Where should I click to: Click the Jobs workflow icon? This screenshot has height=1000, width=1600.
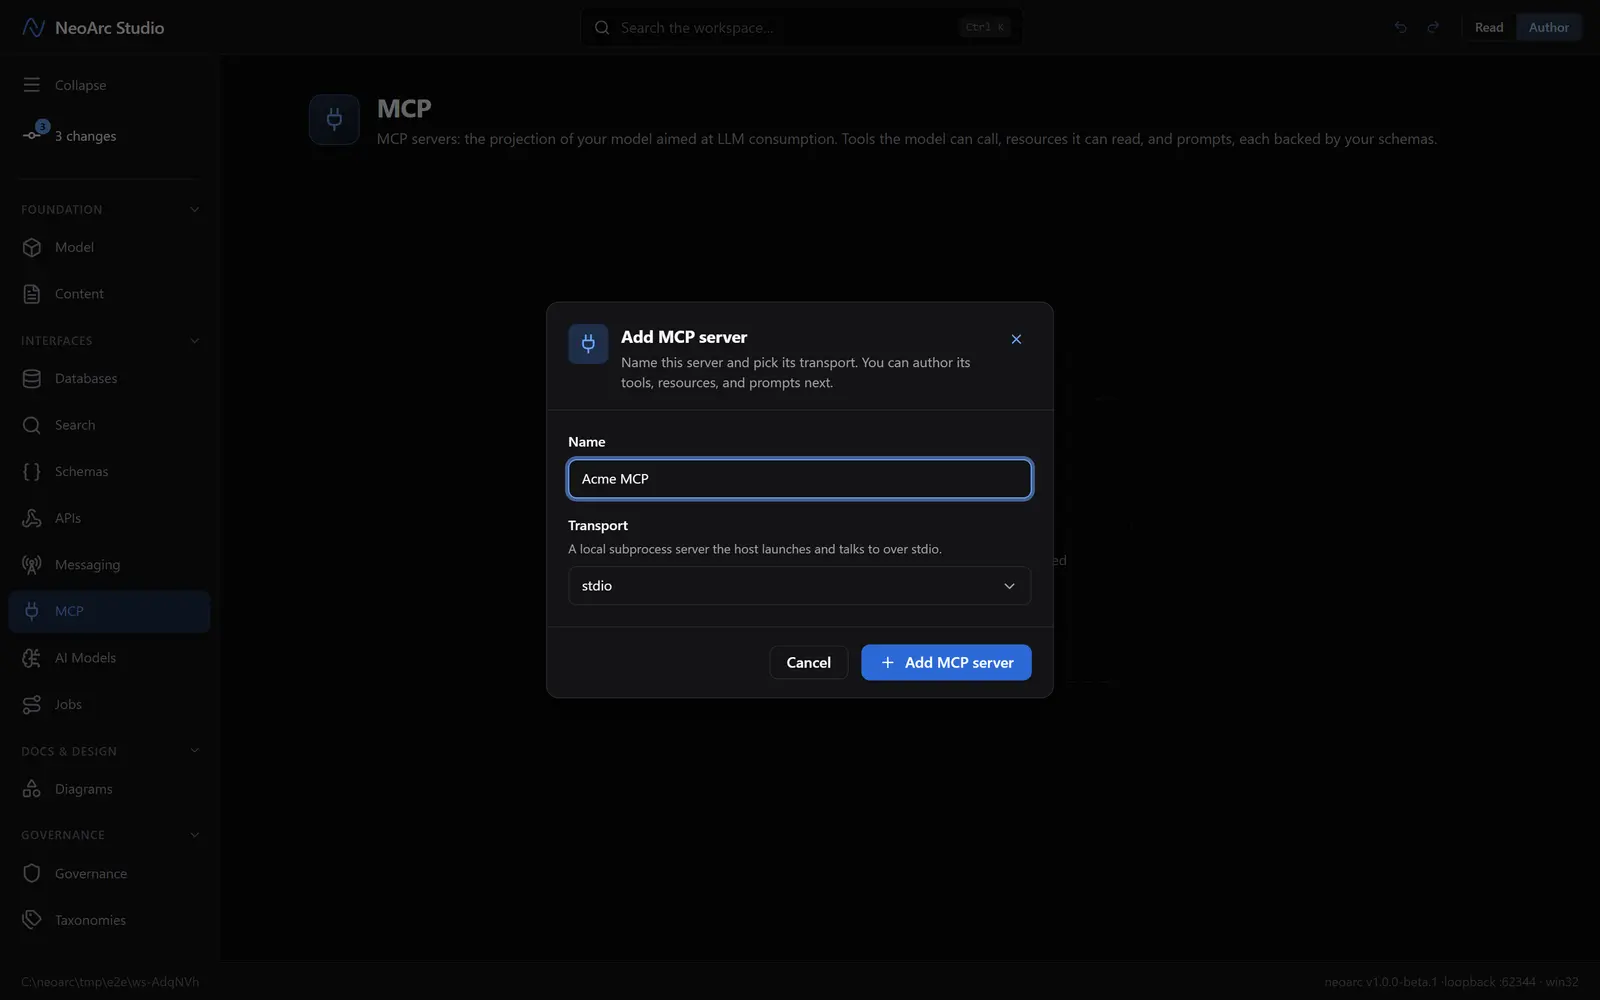coord(32,704)
